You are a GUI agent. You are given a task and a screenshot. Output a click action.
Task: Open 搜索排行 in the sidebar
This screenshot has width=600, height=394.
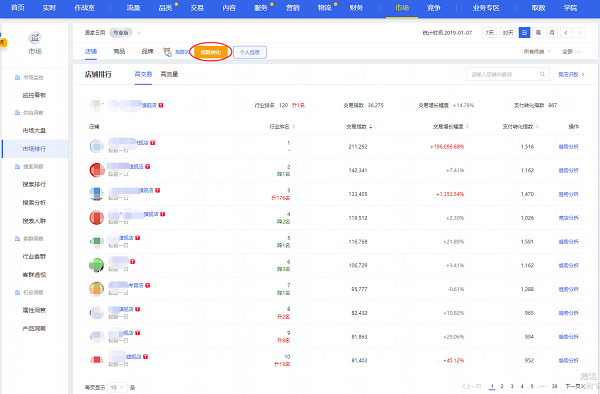(x=34, y=184)
